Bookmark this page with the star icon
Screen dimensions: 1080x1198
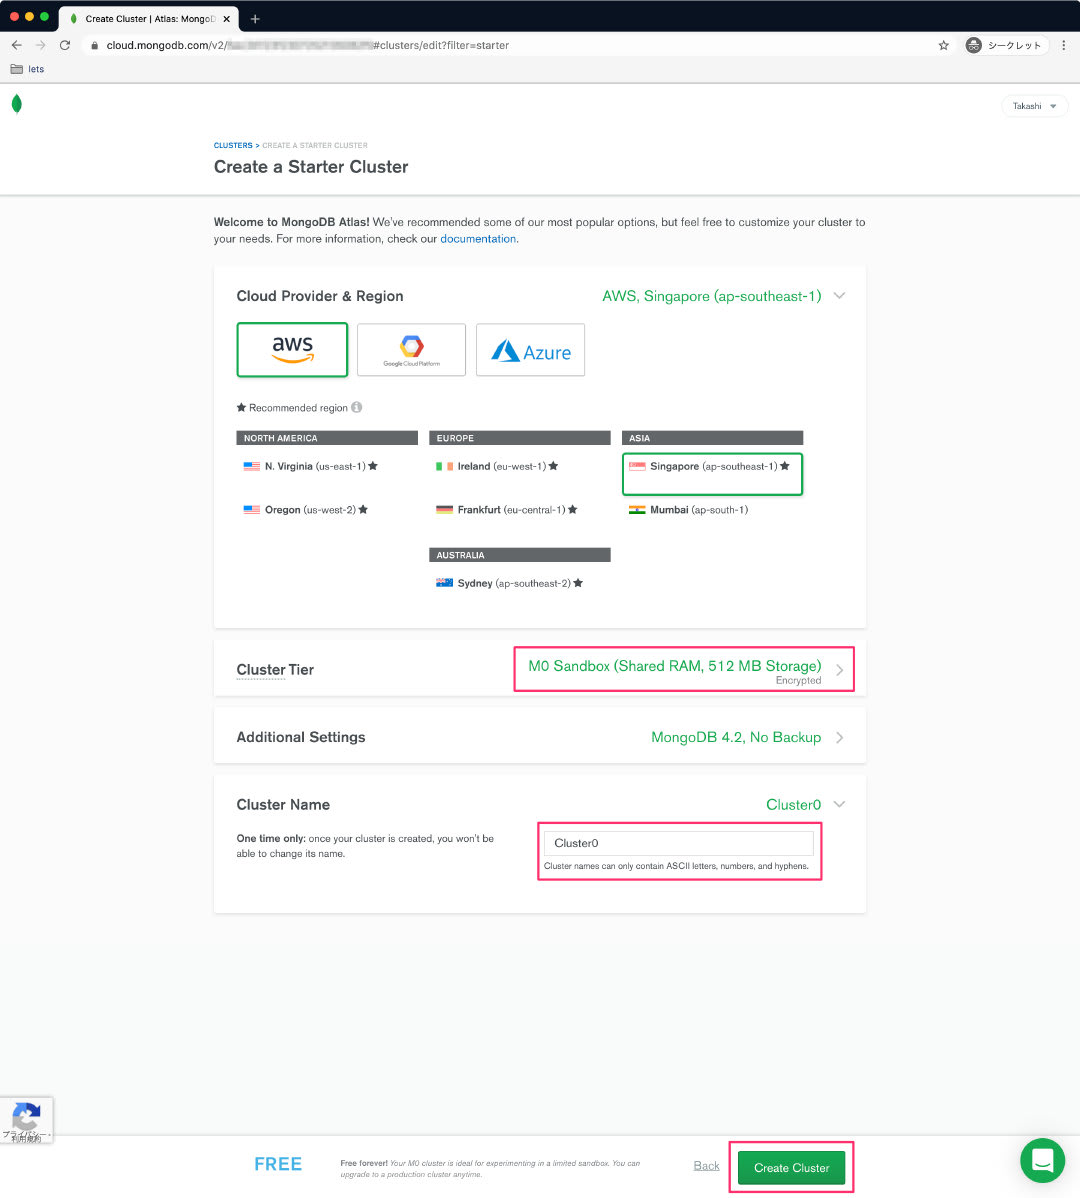pyautogui.click(x=944, y=45)
